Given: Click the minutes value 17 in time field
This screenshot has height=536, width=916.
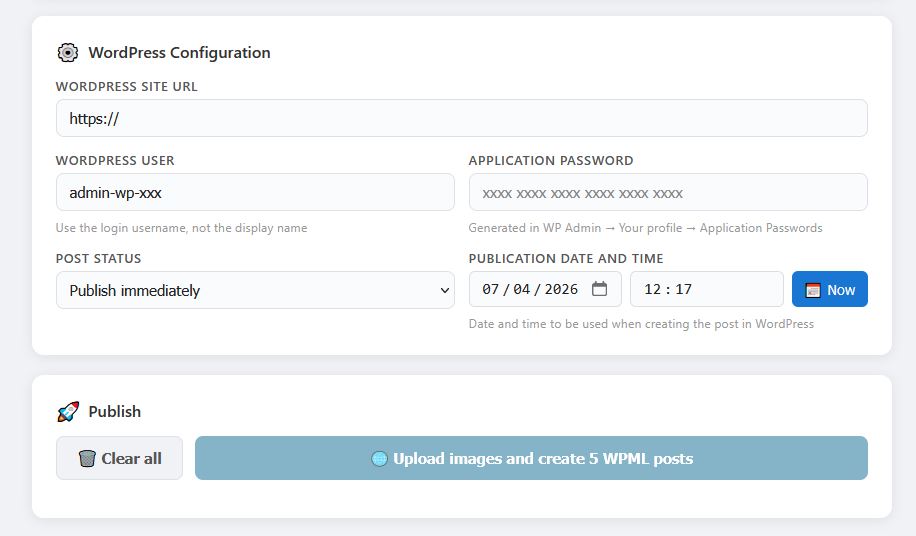Looking at the screenshot, I should click(684, 289).
